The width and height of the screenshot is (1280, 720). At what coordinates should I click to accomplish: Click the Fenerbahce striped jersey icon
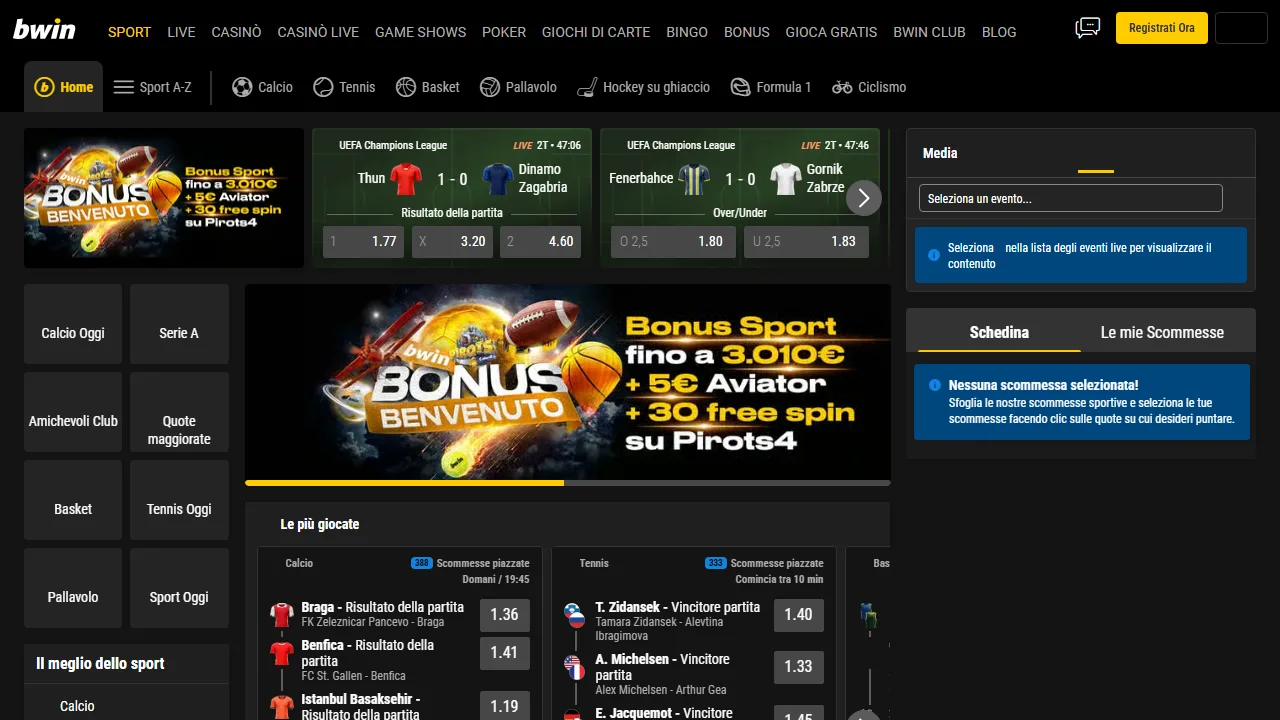pos(694,179)
